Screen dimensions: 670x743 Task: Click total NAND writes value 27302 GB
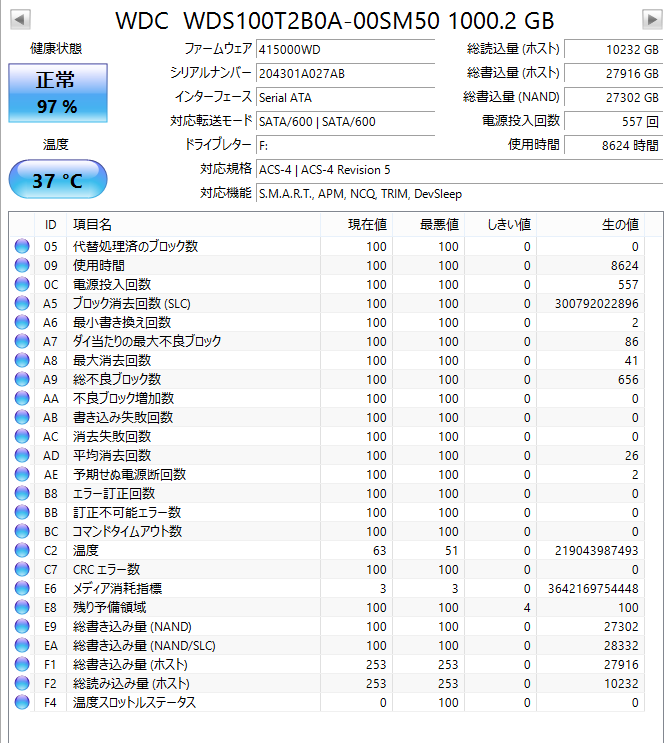pyautogui.click(x=614, y=98)
